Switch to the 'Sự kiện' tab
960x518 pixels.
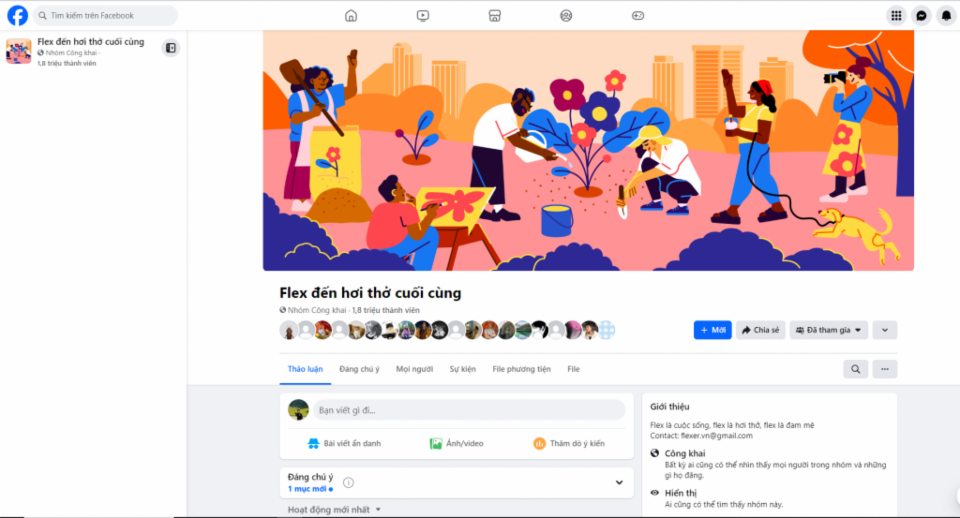(x=462, y=369)
